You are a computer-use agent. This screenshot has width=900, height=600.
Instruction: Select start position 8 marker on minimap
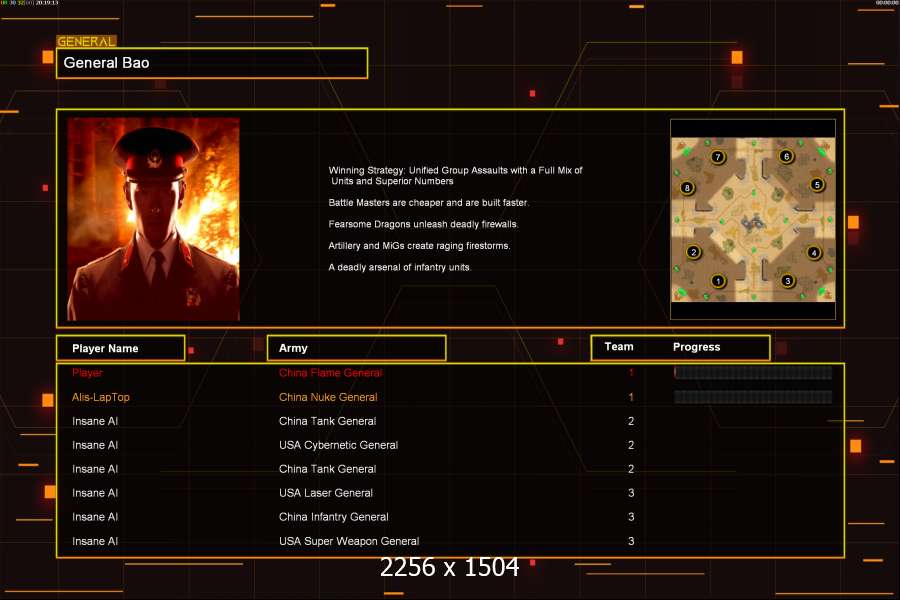[x=686, y=187]
